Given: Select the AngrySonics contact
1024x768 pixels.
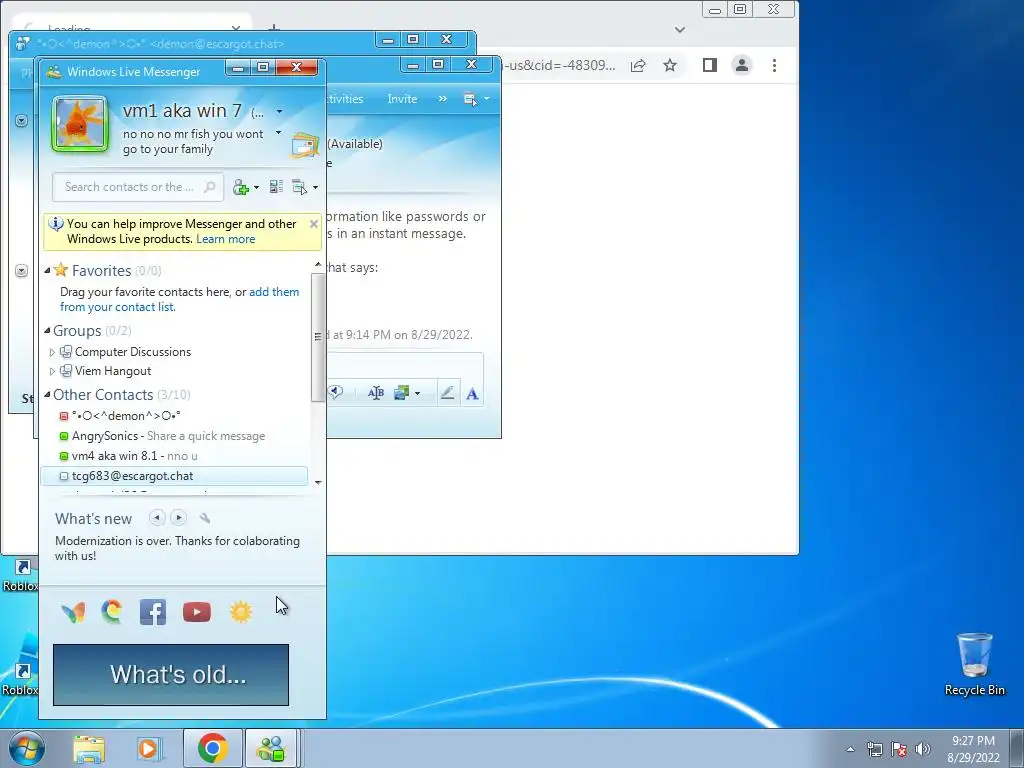Looking at the screenshot, I should [x=174, y=436].
